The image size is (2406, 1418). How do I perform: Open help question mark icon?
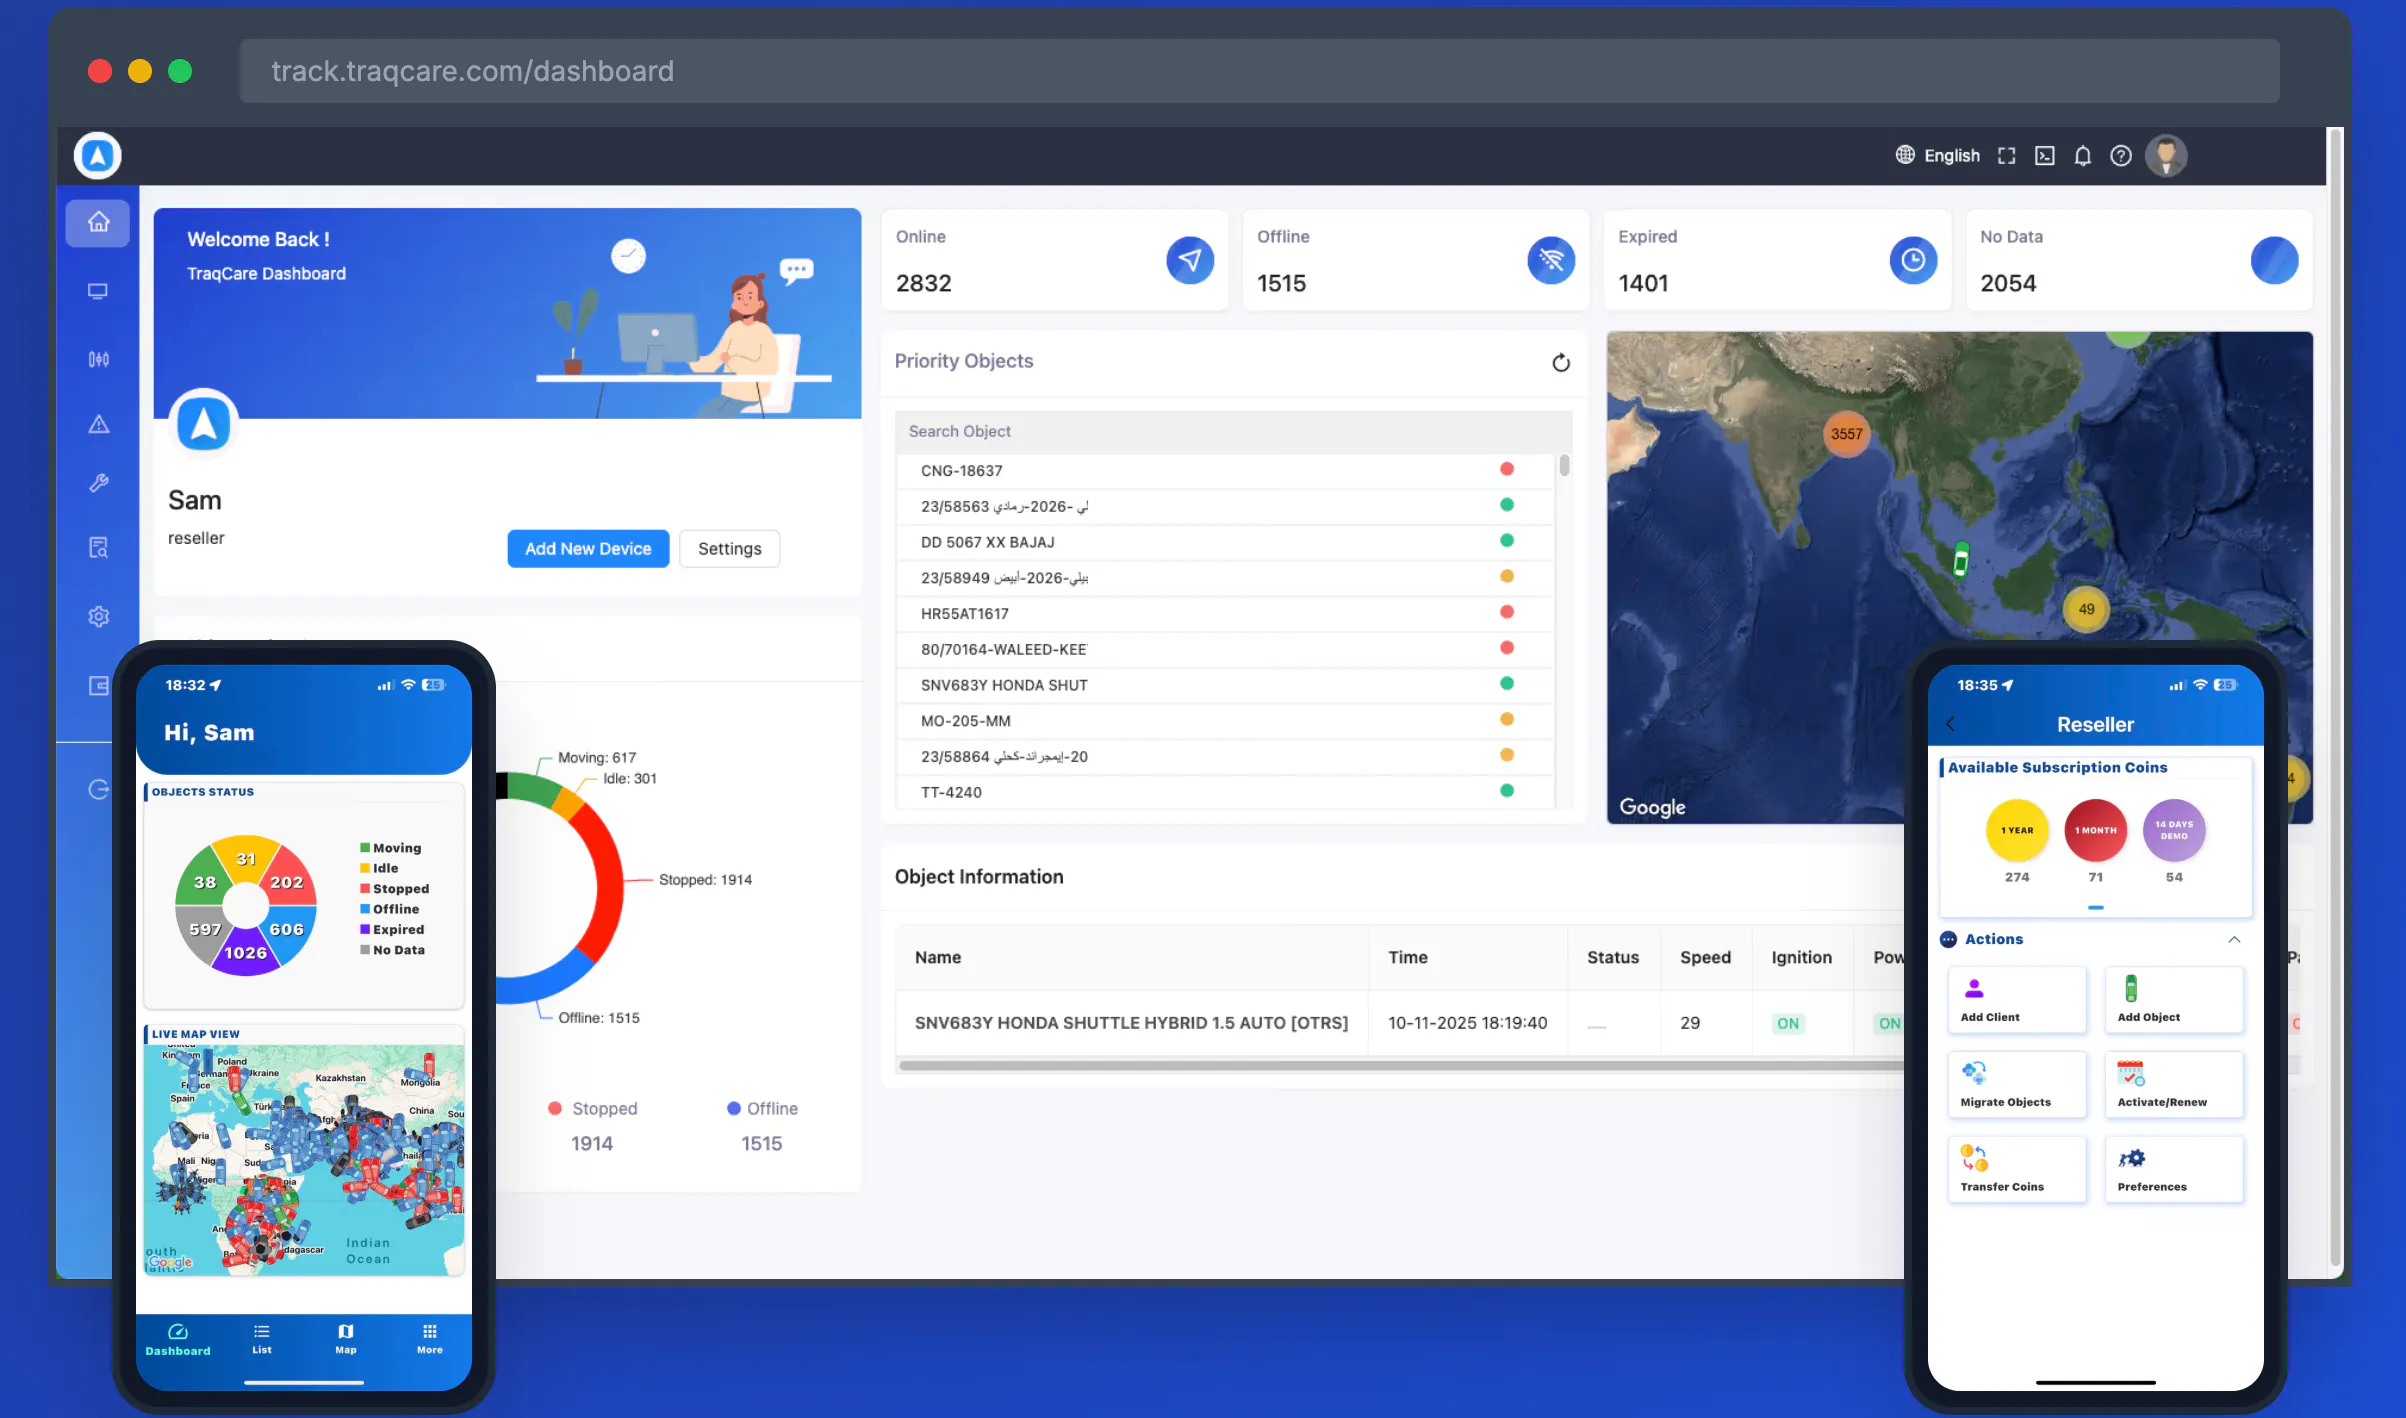pos(2121,156)
